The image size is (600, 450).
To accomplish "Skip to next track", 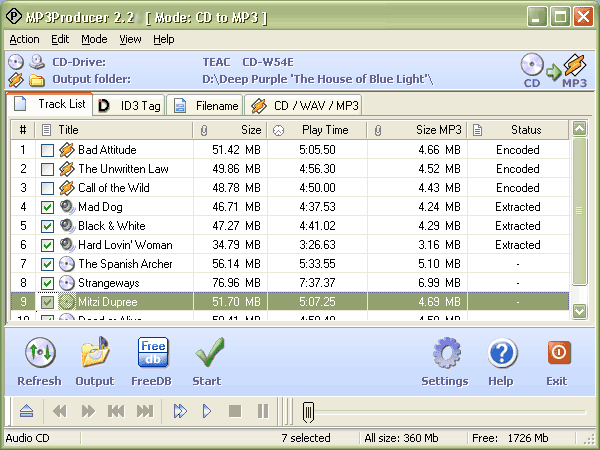I will click(145, 411).
